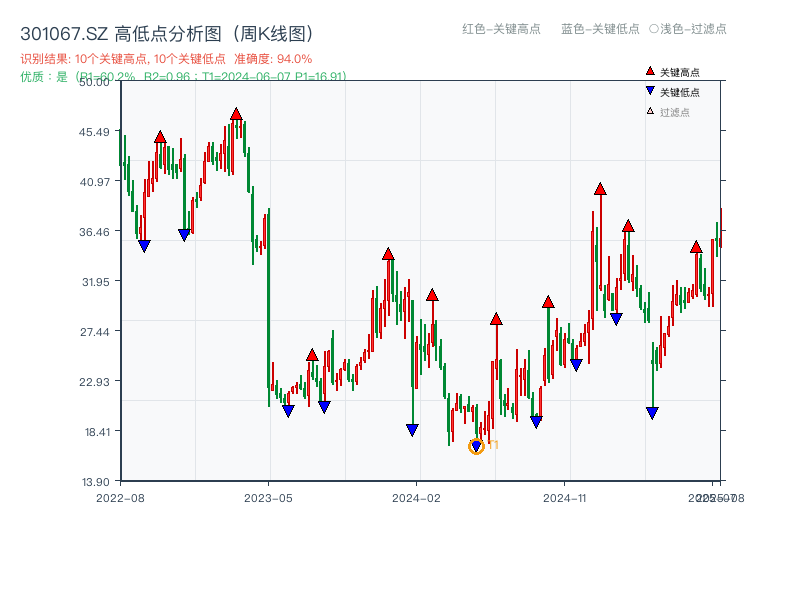Toggle the 过滤点 legend label
The height and width of the screenshot is (600, 800).
pos(674,112)
